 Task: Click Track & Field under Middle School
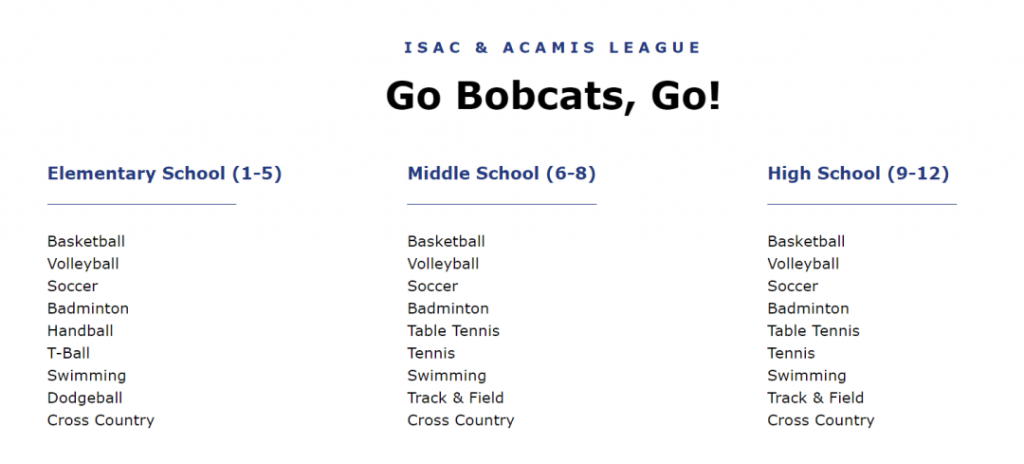coord(456,397)
